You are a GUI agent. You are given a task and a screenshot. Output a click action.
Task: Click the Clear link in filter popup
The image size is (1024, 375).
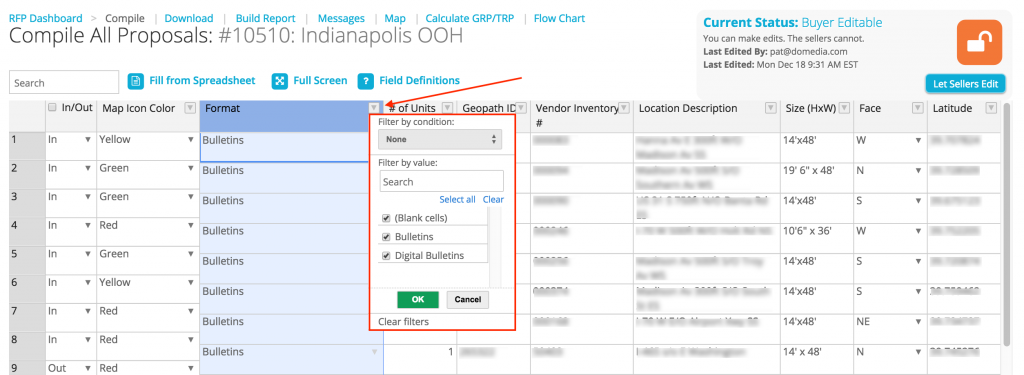click(493, 199)
